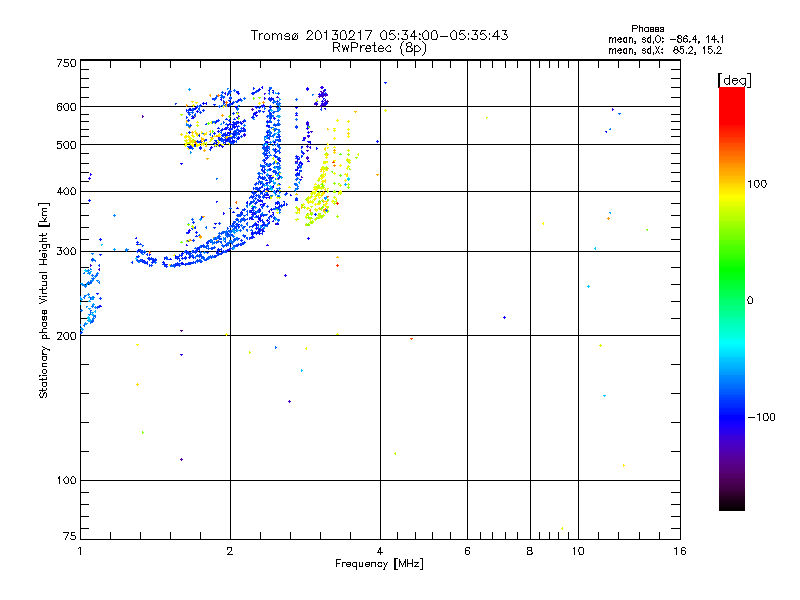Click the y-axis tick label "200"
The height and width of the screenshot is (600, 800).
click(x=67, y=336)
